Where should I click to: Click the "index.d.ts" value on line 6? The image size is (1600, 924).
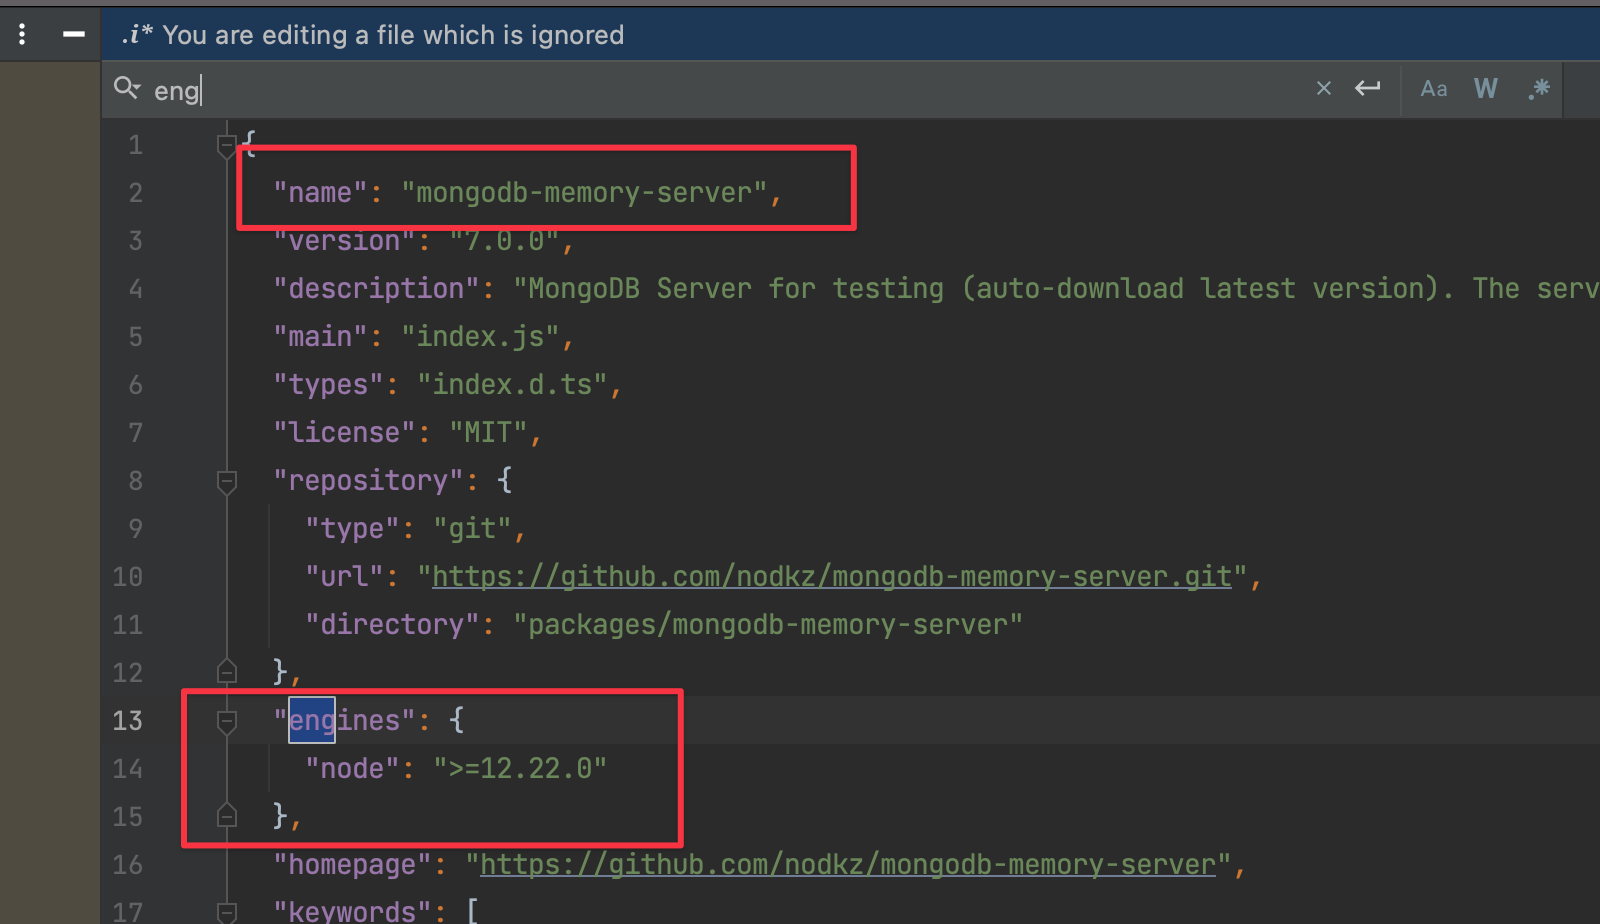tap(512, 385)
